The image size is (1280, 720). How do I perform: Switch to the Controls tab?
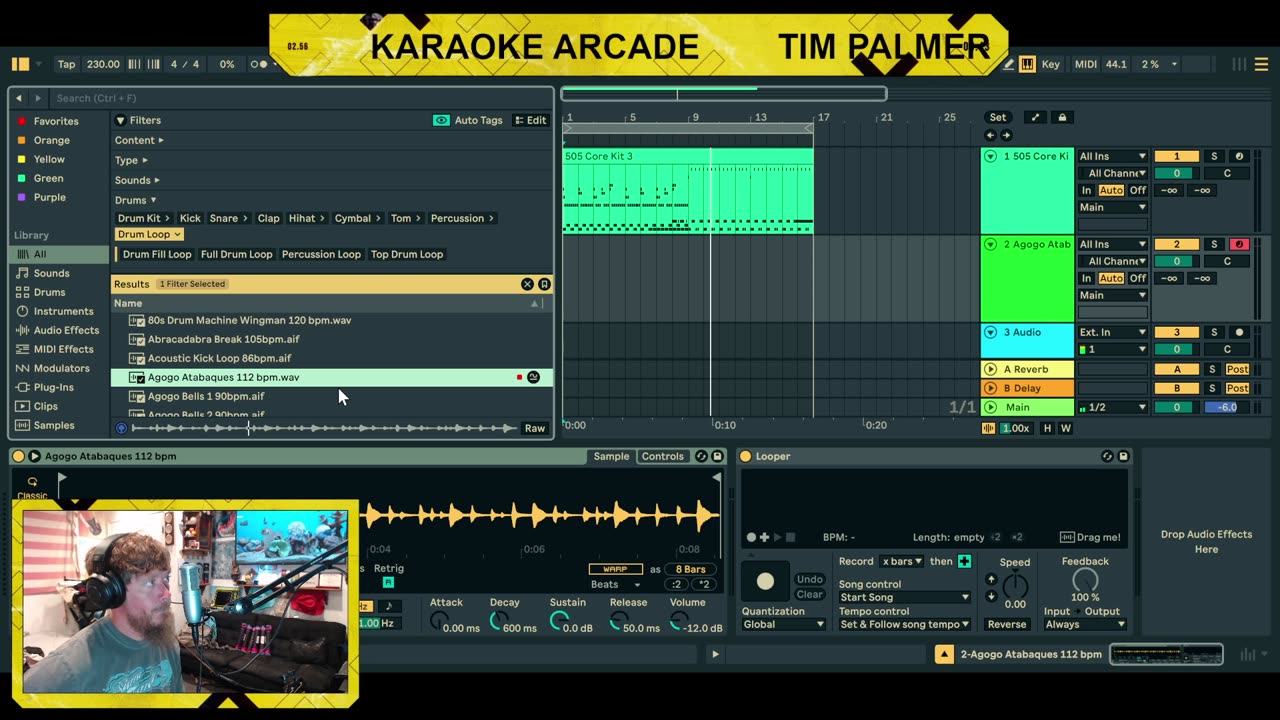662,456
